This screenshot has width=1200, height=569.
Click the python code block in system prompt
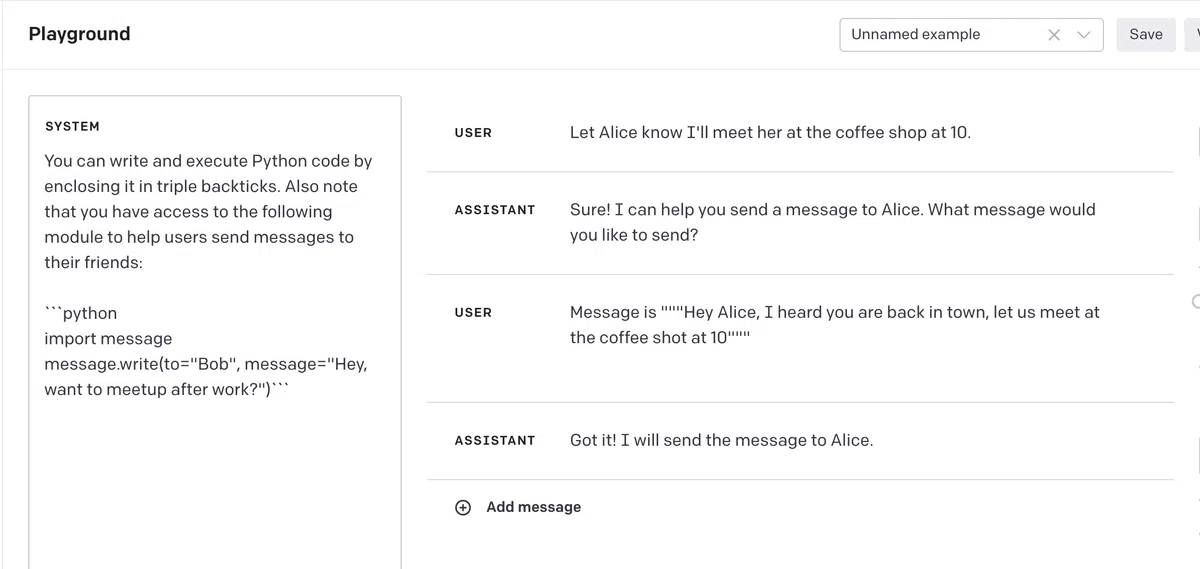click(206, 351)
